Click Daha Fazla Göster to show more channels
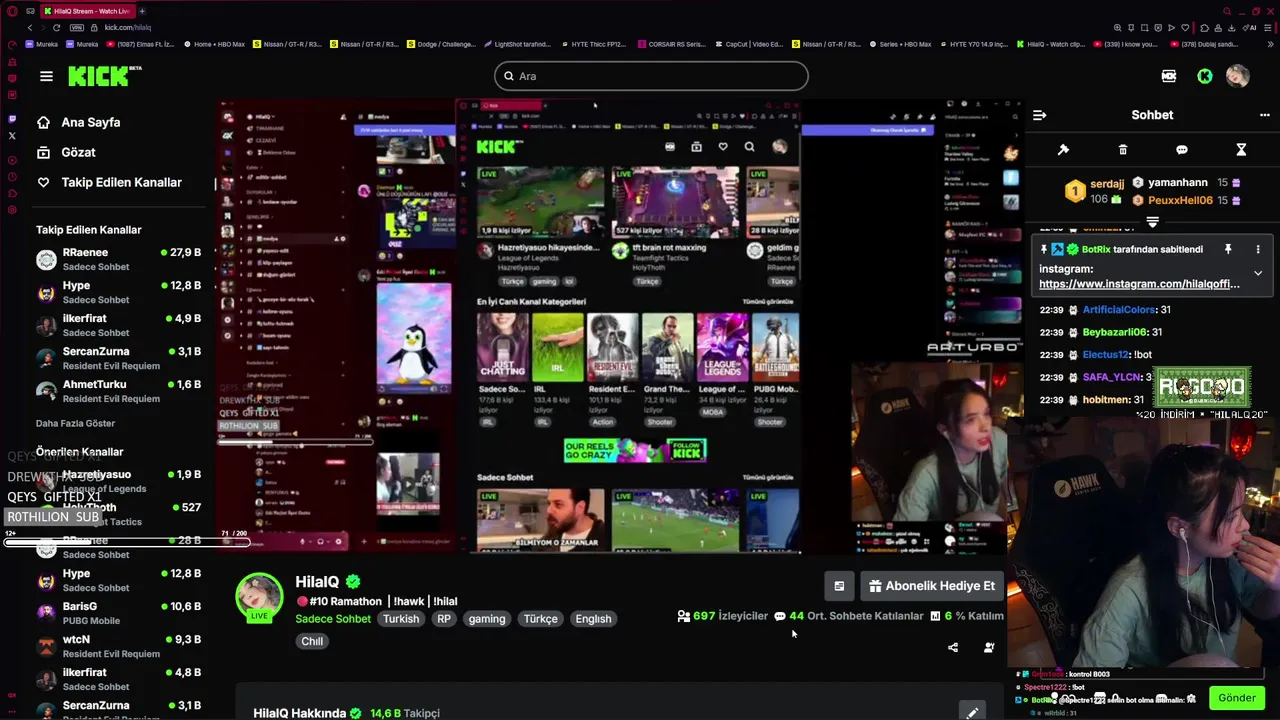Image resolution: width=1280 pixels, height=720 pixels. pos(75,423)
